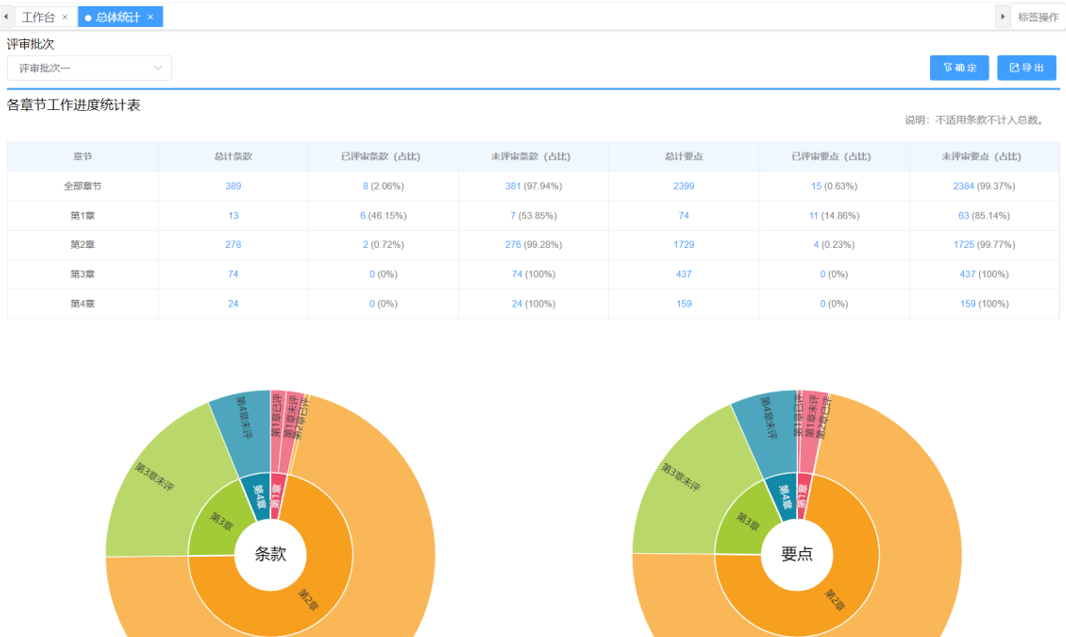
Task: Select 第4章 inner segment in 要点 chart
Action: click(783, 495)
